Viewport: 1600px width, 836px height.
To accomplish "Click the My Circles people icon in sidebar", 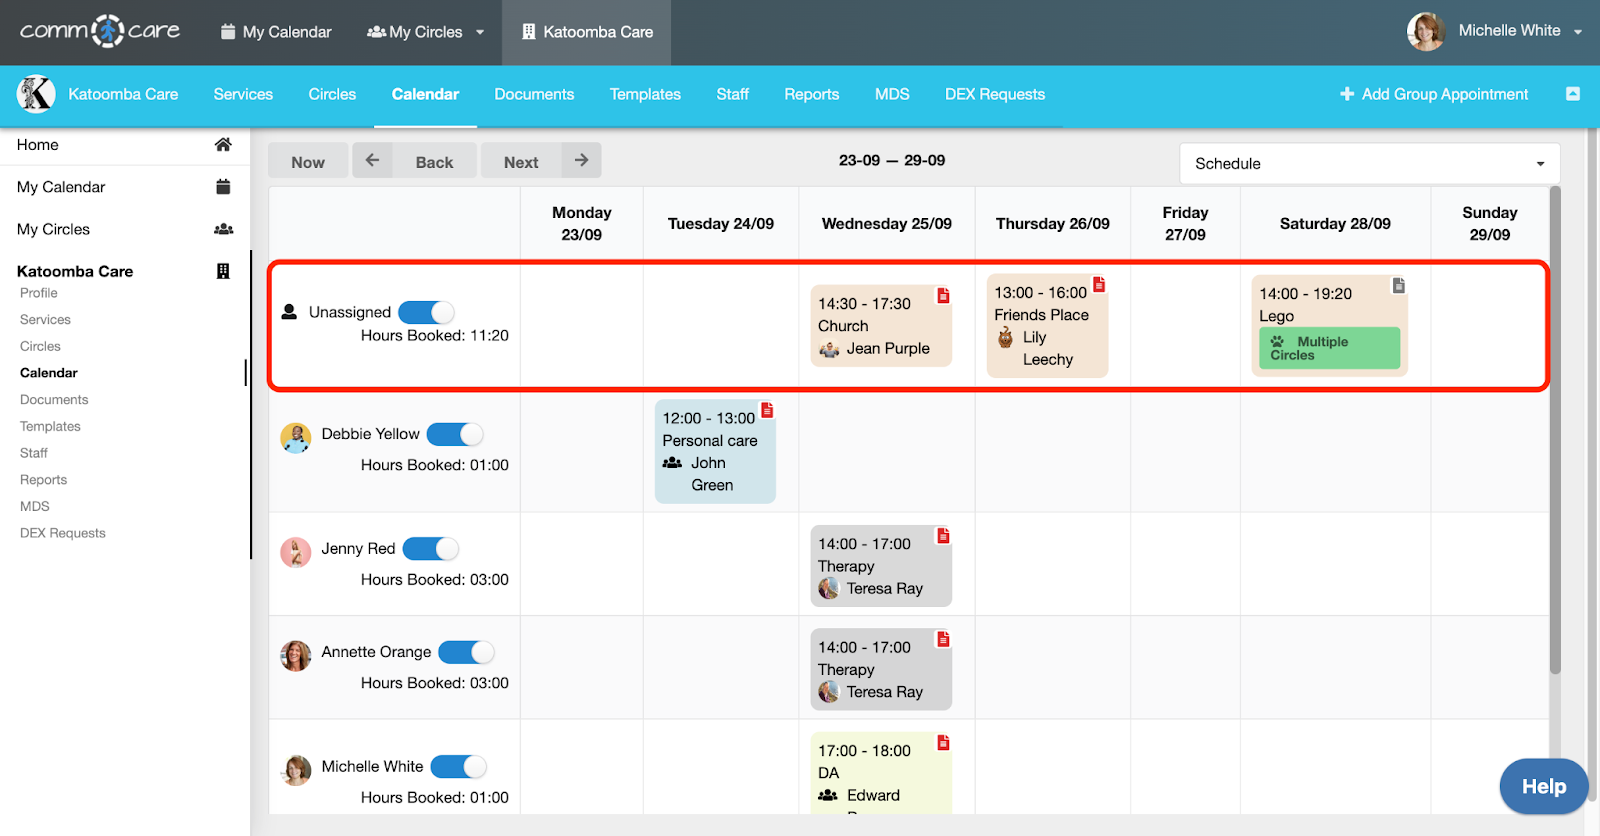I will 223,229.
